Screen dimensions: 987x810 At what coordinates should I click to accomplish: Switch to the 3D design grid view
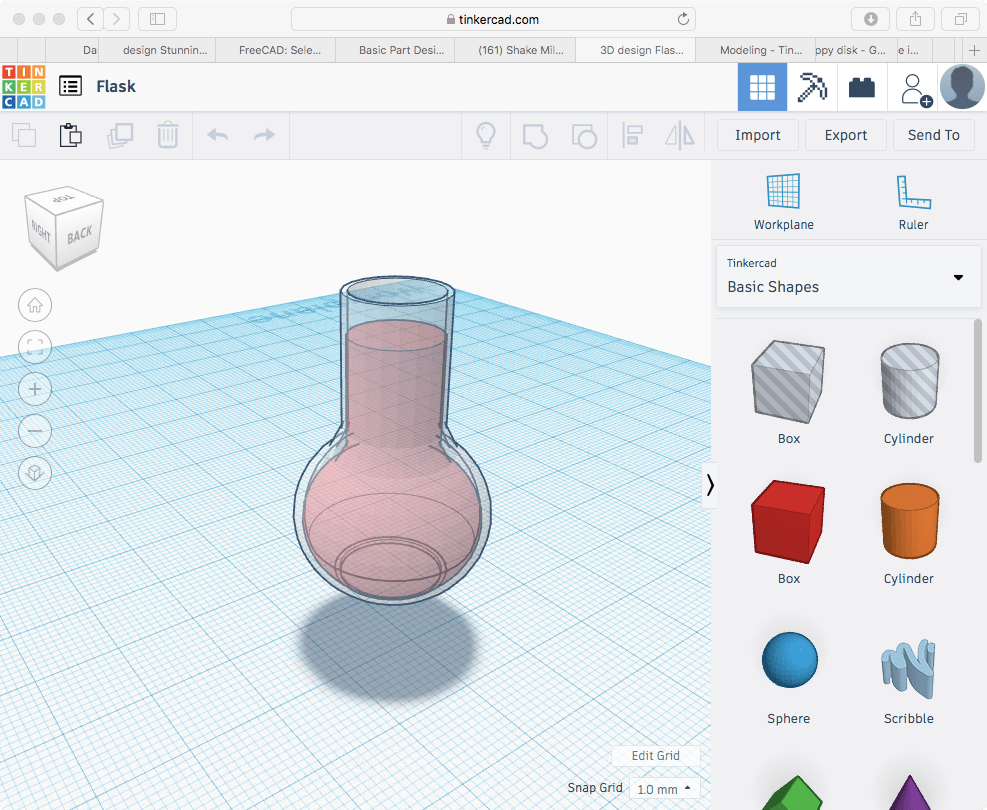pyautogui.click(x=762, y=88)
